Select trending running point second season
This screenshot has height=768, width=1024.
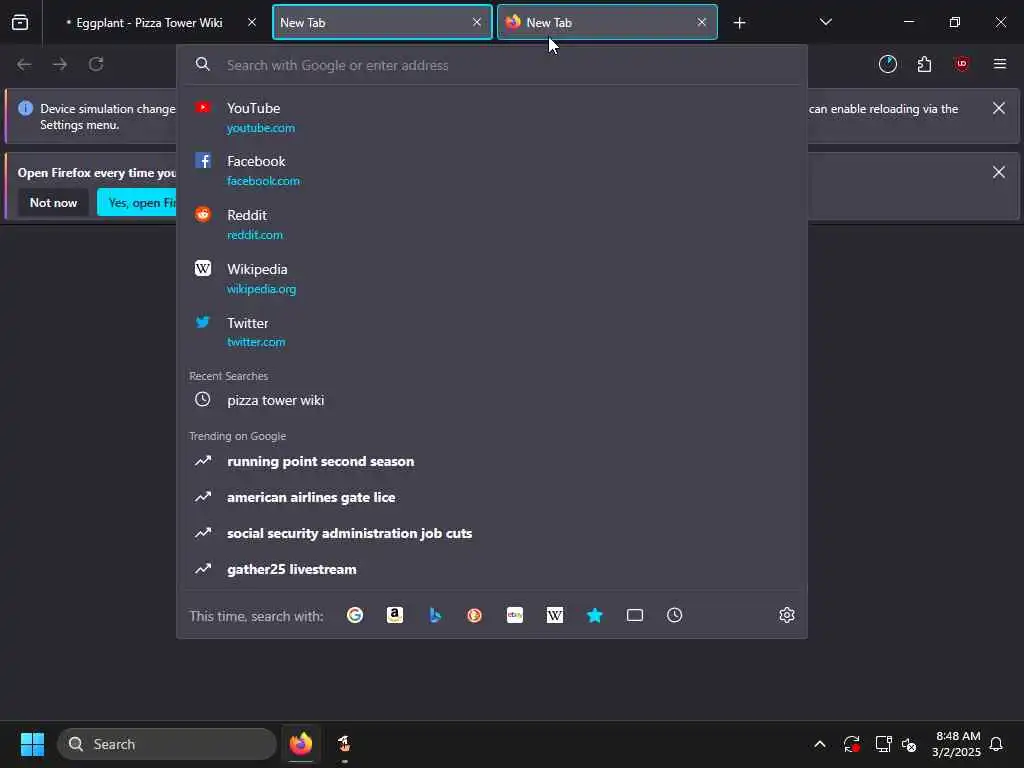click(492, 461)
